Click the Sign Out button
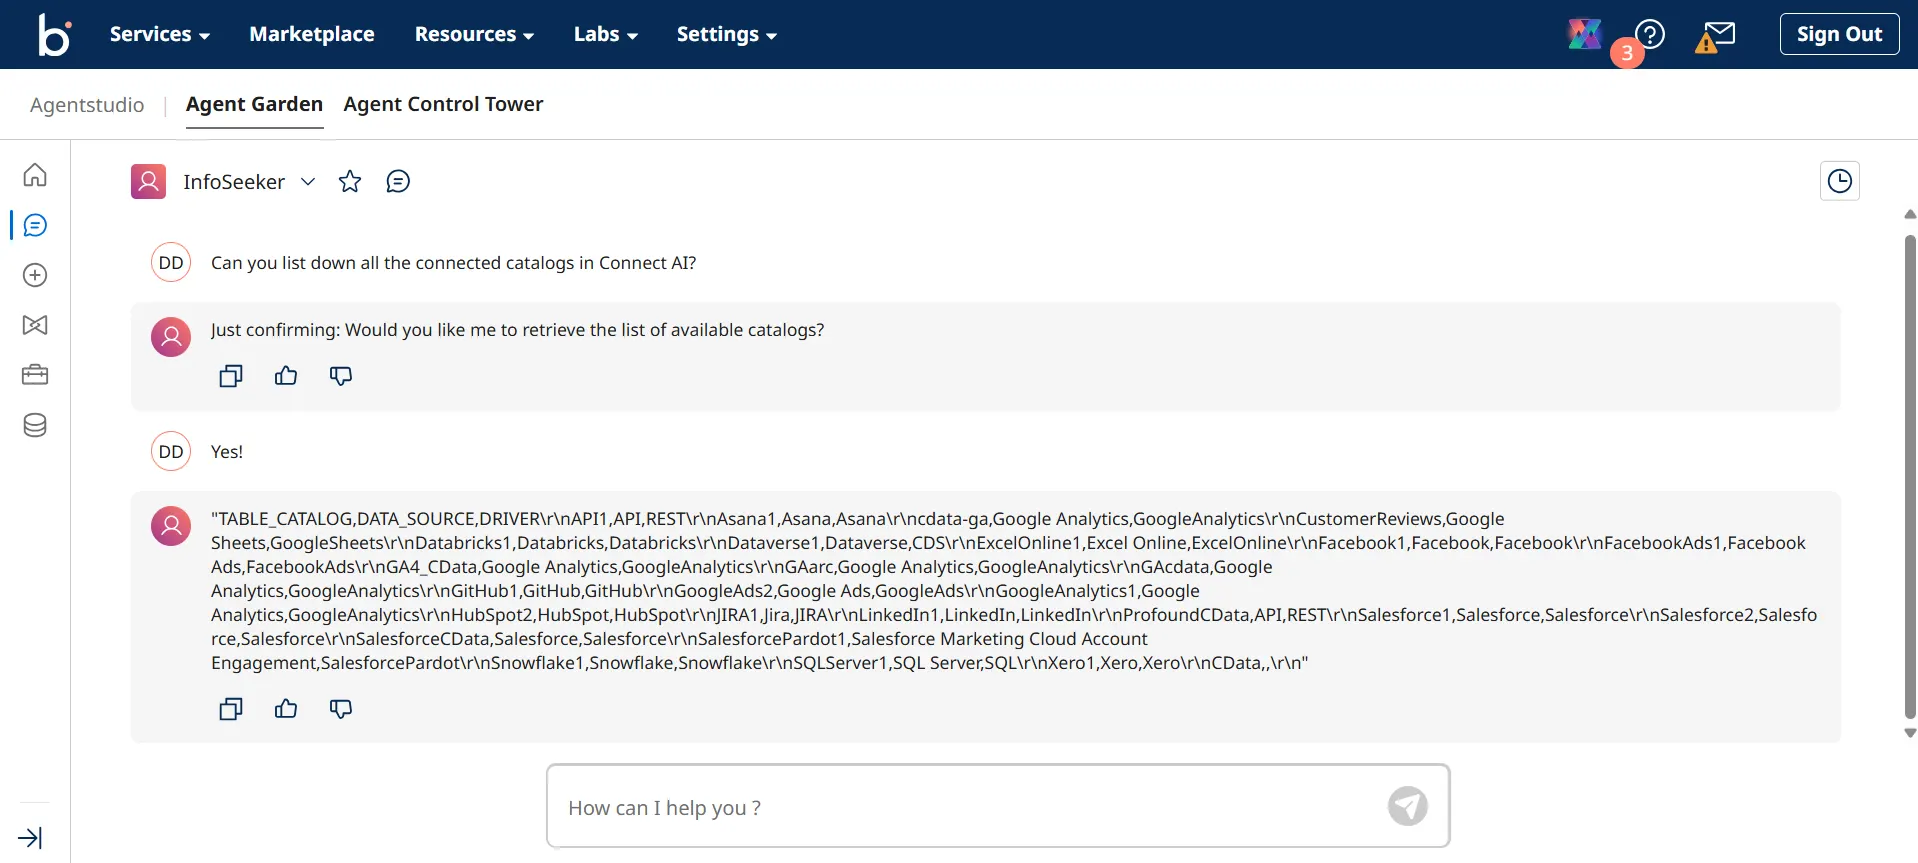The width and height of the screenshot is (1918, 863). (x=1838, y=34)
